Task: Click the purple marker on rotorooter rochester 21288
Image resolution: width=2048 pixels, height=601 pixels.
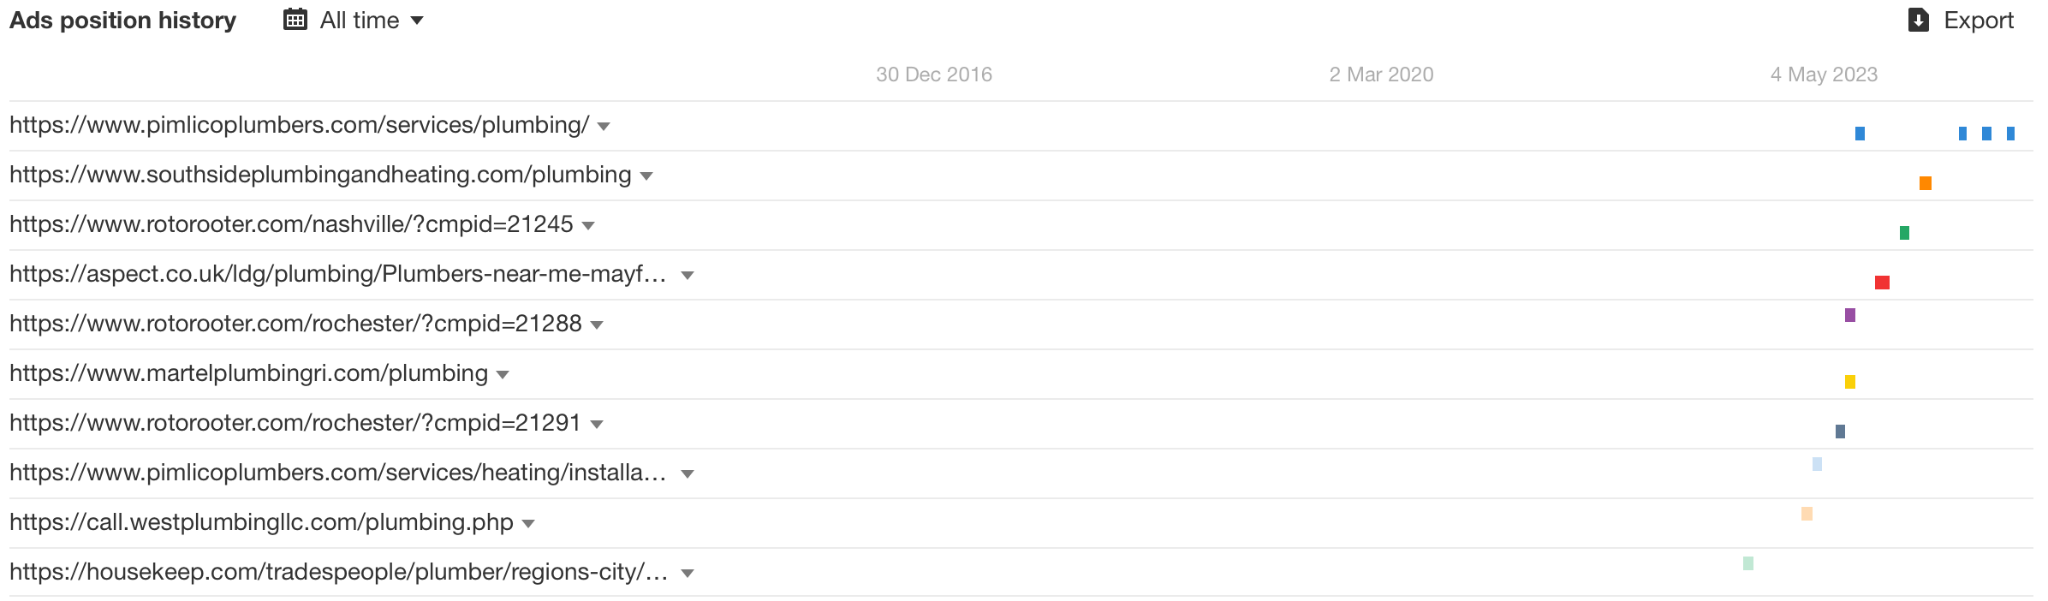Action: point(1851,315)
